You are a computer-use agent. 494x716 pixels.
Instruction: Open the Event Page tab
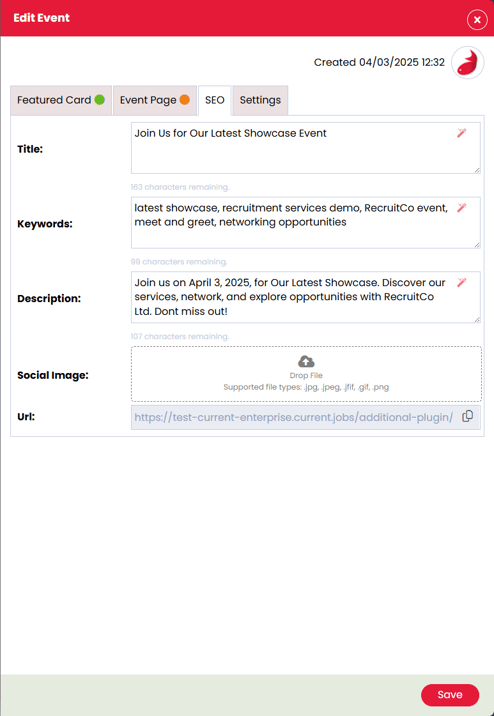tap(155, 100)
